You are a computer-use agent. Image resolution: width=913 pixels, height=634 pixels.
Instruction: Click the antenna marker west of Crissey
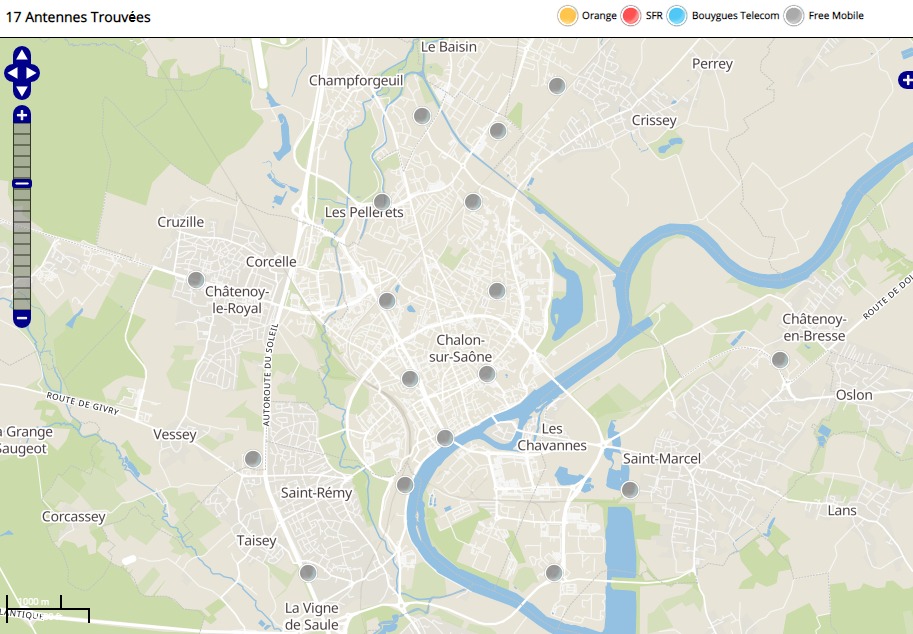557,85
